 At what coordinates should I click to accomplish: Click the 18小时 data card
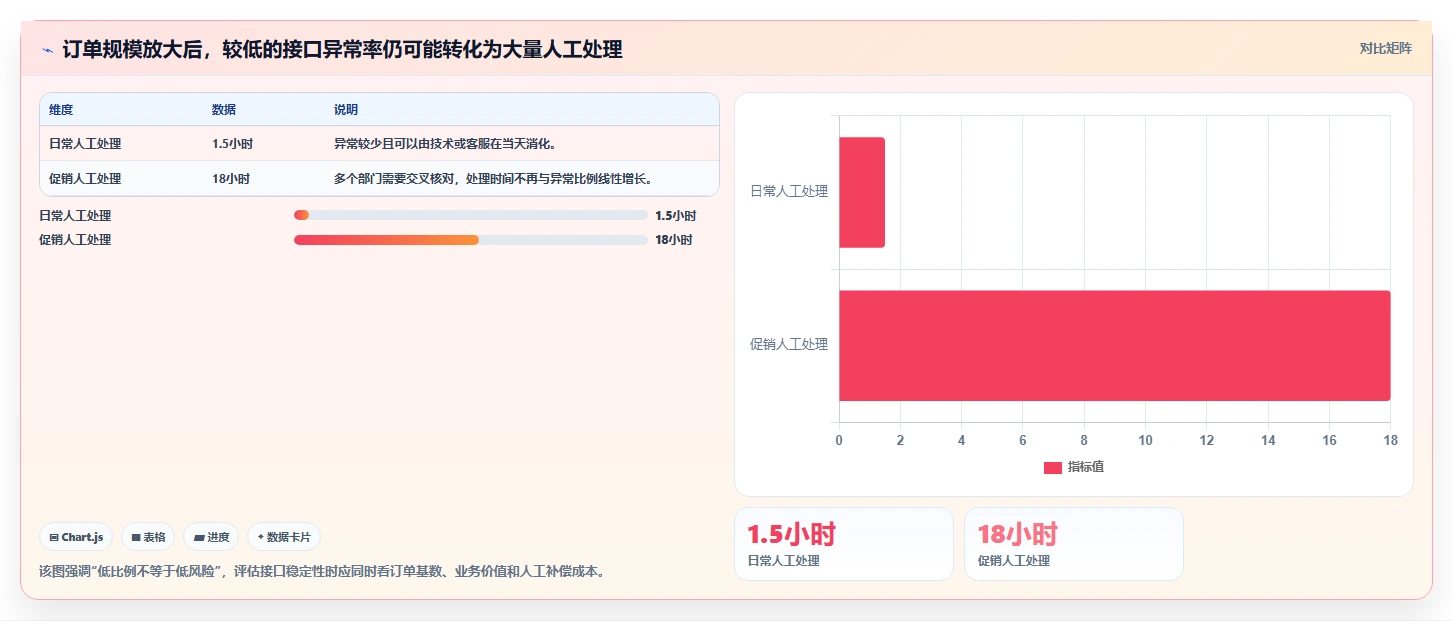coord(1074,544)
